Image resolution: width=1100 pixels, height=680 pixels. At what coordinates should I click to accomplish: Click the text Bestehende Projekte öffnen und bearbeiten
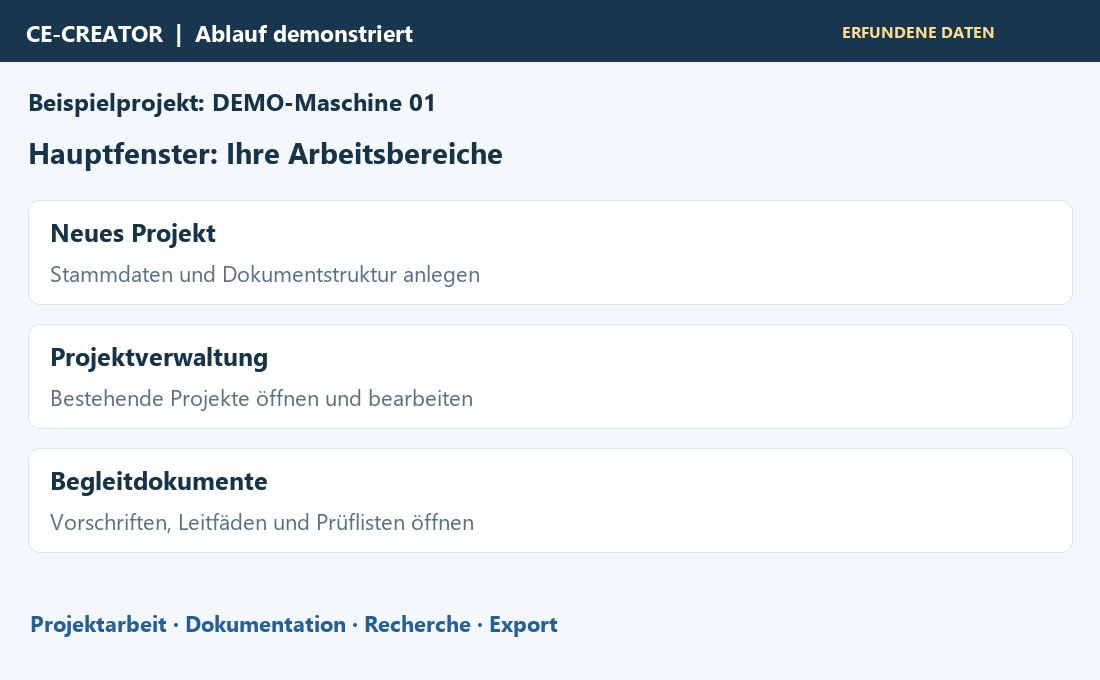[262, 399]
